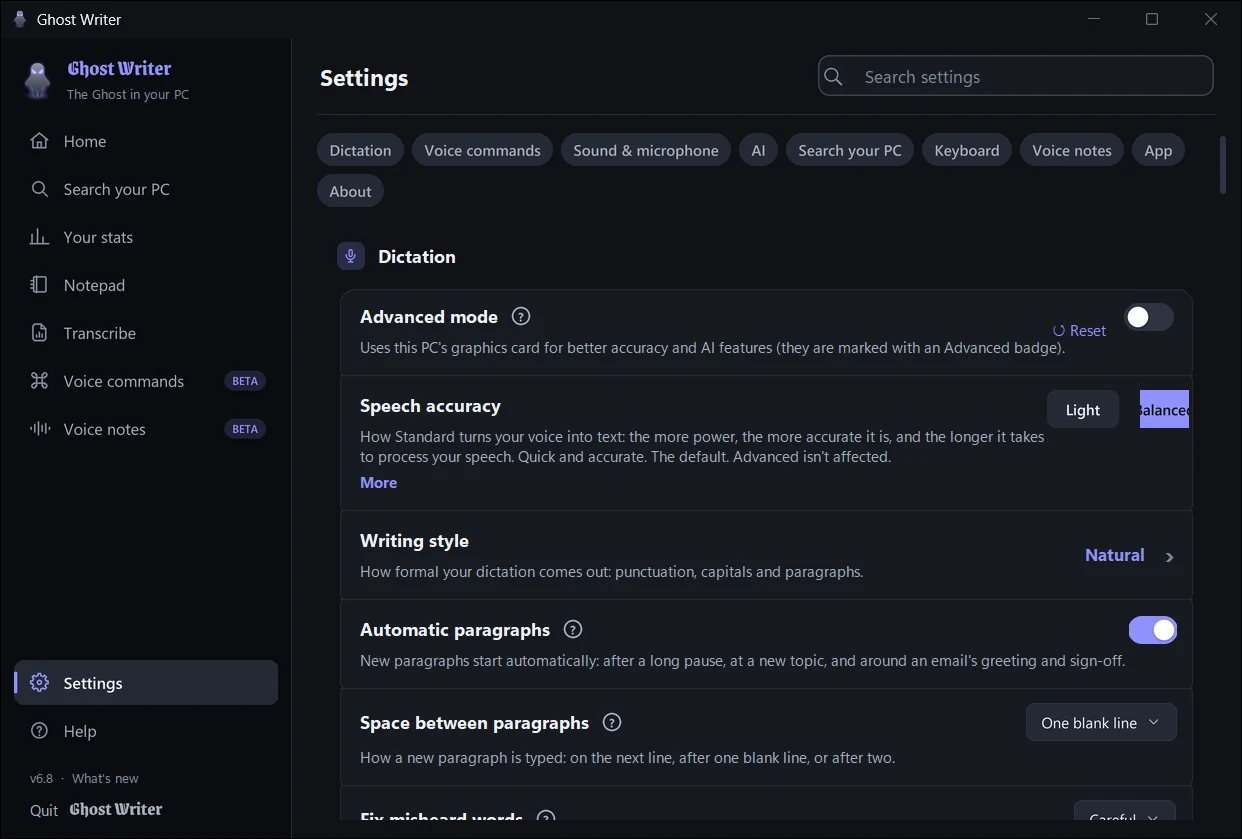This screenshot has height=839, width=1242.
Task: Jump to the Voice commands settings tab
Action: tap(482, 150)
